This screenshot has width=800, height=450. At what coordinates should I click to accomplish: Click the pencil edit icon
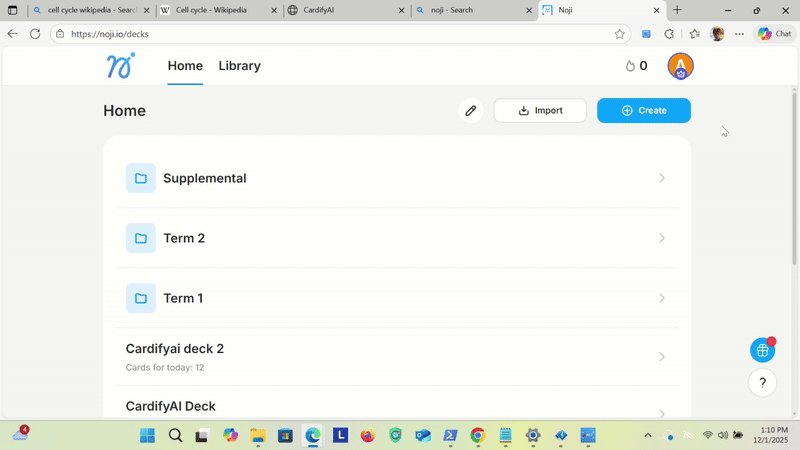[x=470, y=110]
